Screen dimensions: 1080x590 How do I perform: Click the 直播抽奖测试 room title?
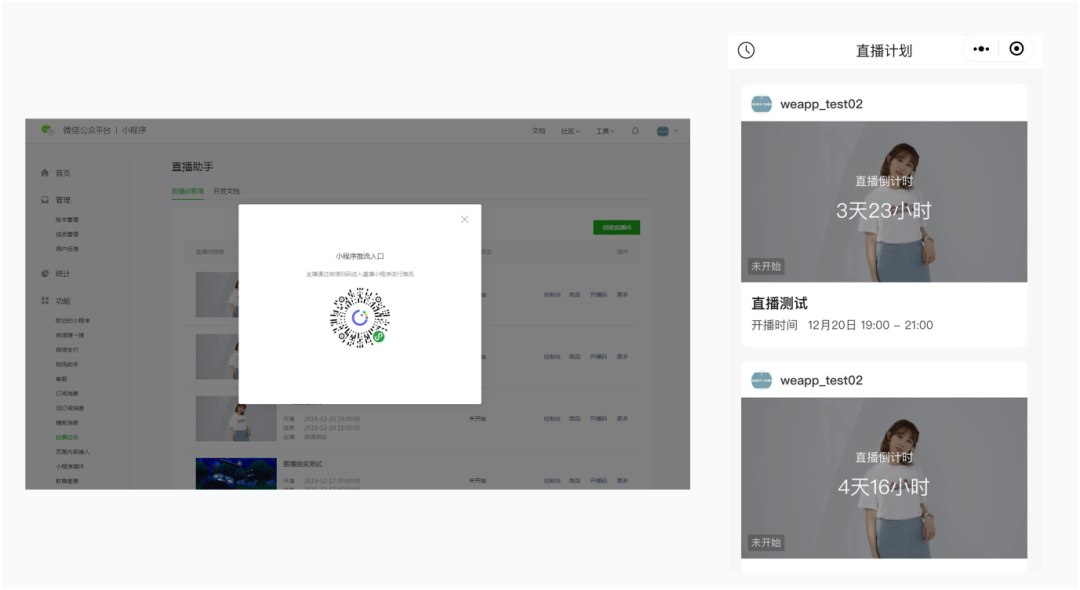pyautogui.click(x=302, y=464)
